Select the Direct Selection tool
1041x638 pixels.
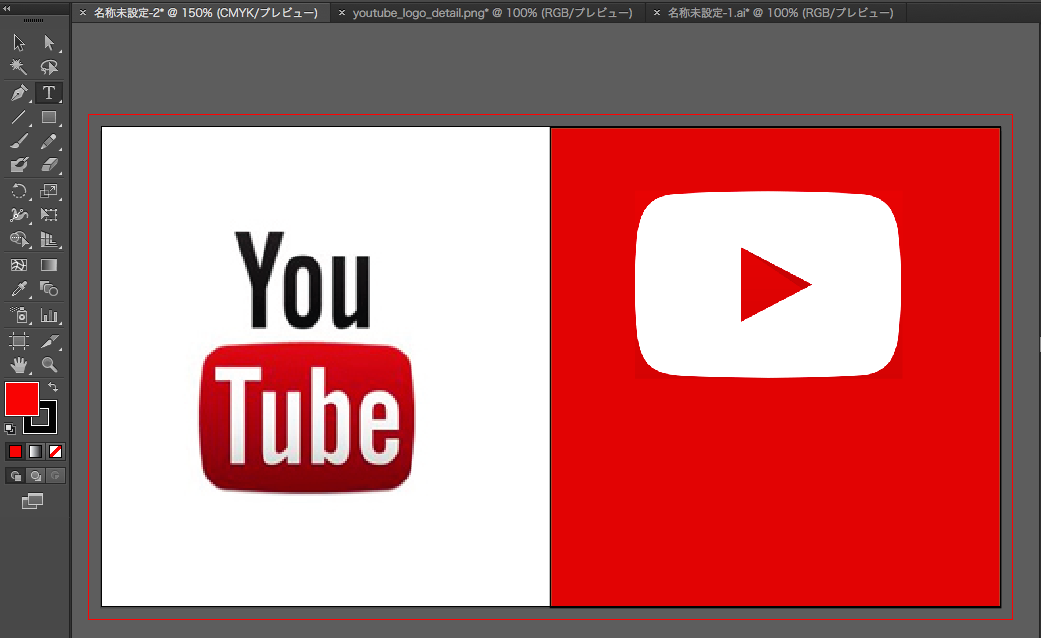pyautogui.click(x=49, y=43)
